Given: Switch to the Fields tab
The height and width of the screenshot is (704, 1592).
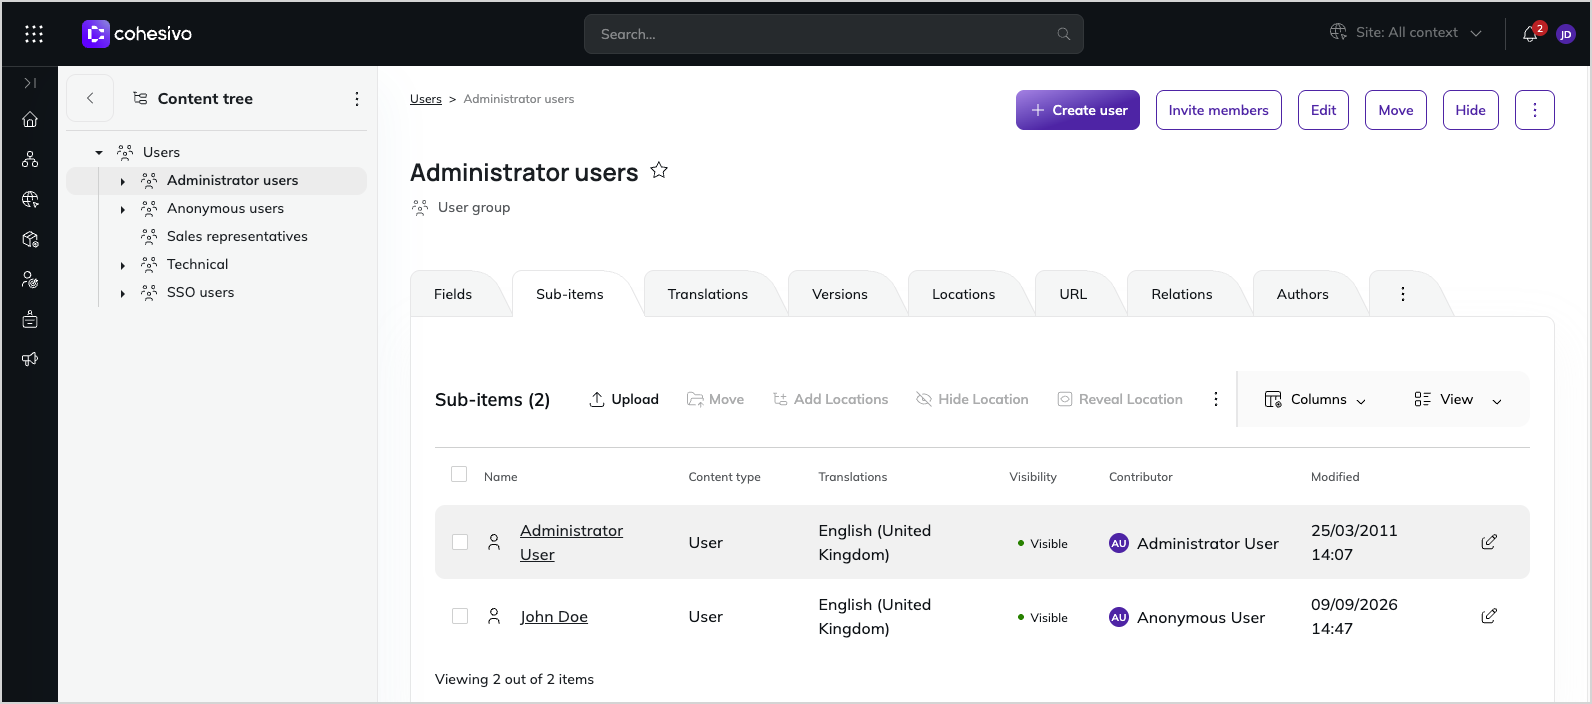Looking at the screenshot, I should click(453, 294).
